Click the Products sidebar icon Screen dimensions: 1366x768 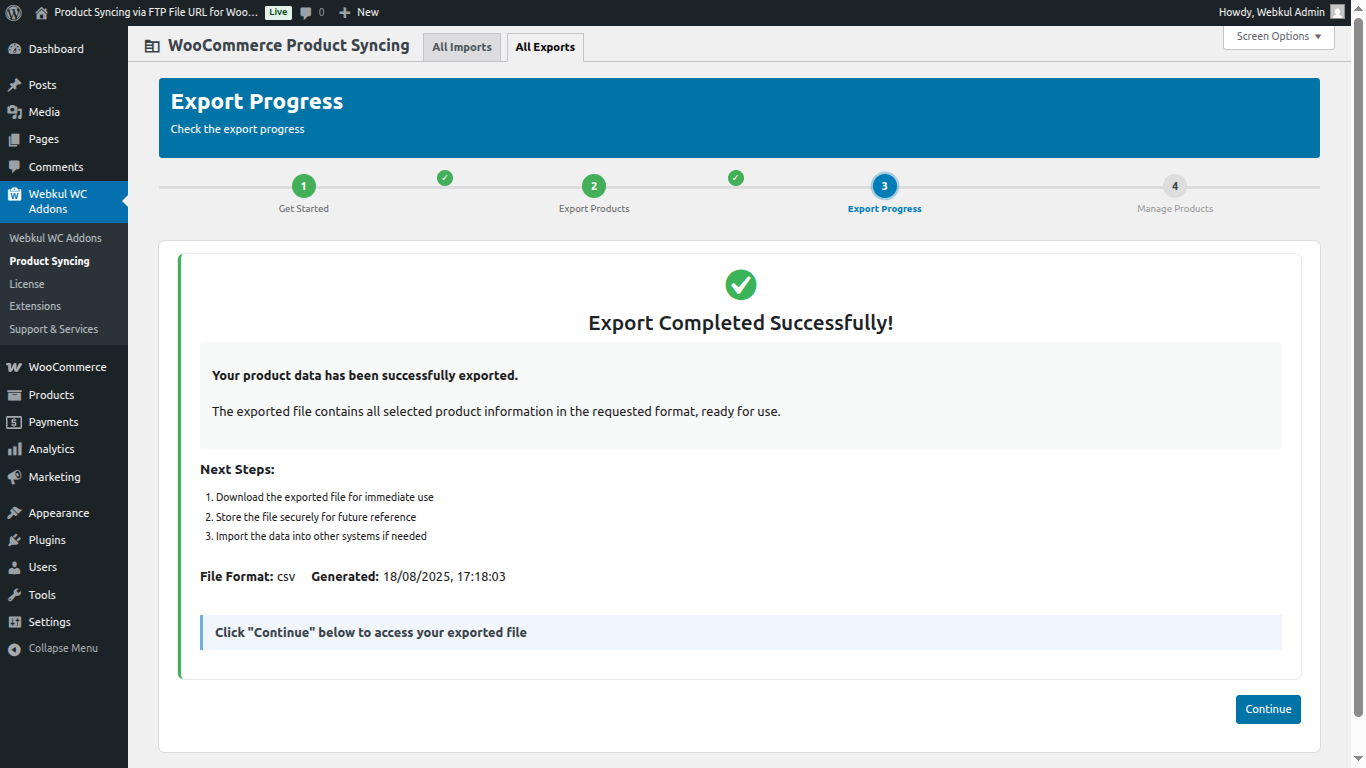click(x=17, y=394)
